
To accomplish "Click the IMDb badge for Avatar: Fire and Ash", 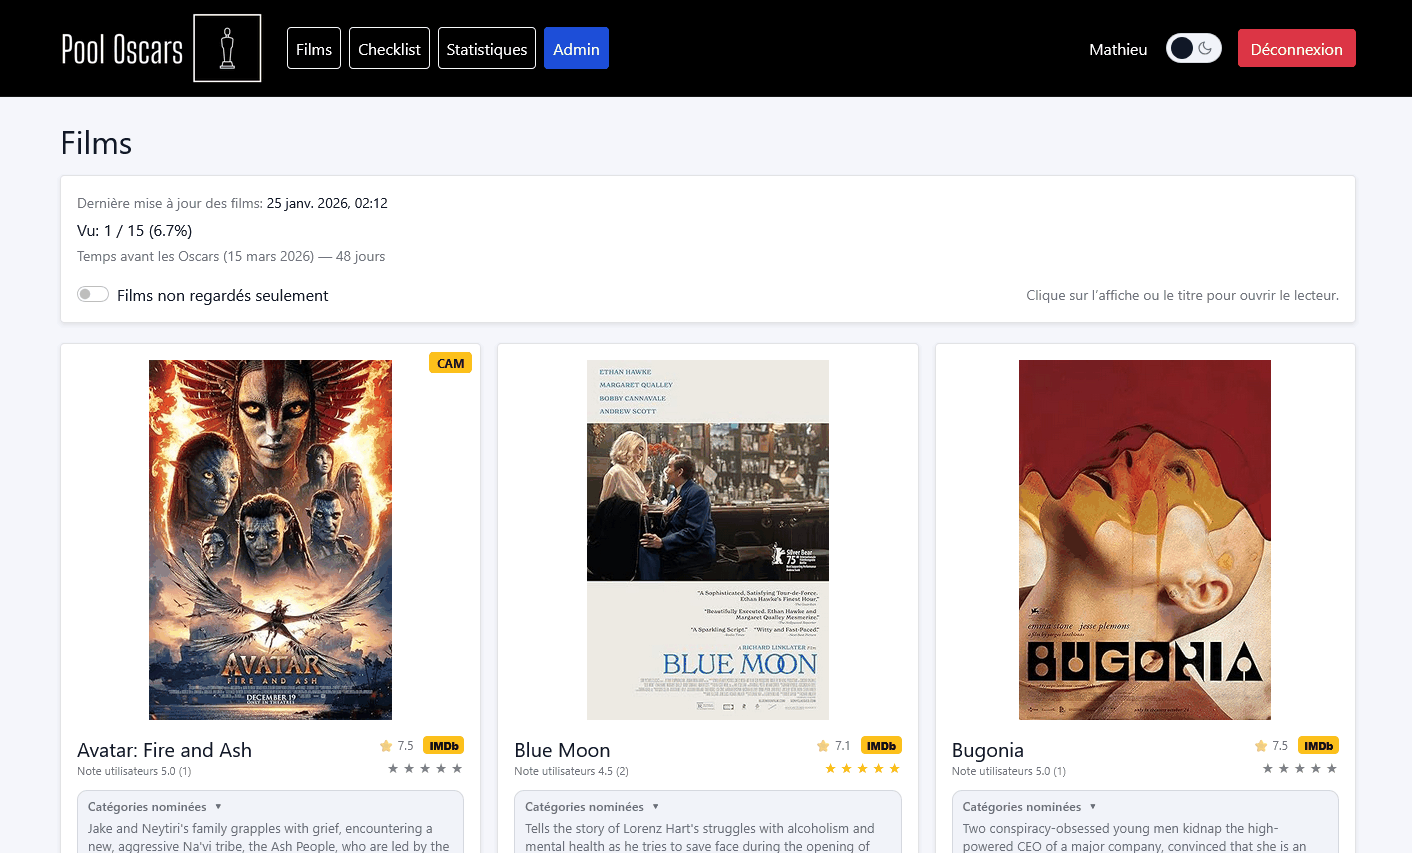I will [x=443, y=745].
